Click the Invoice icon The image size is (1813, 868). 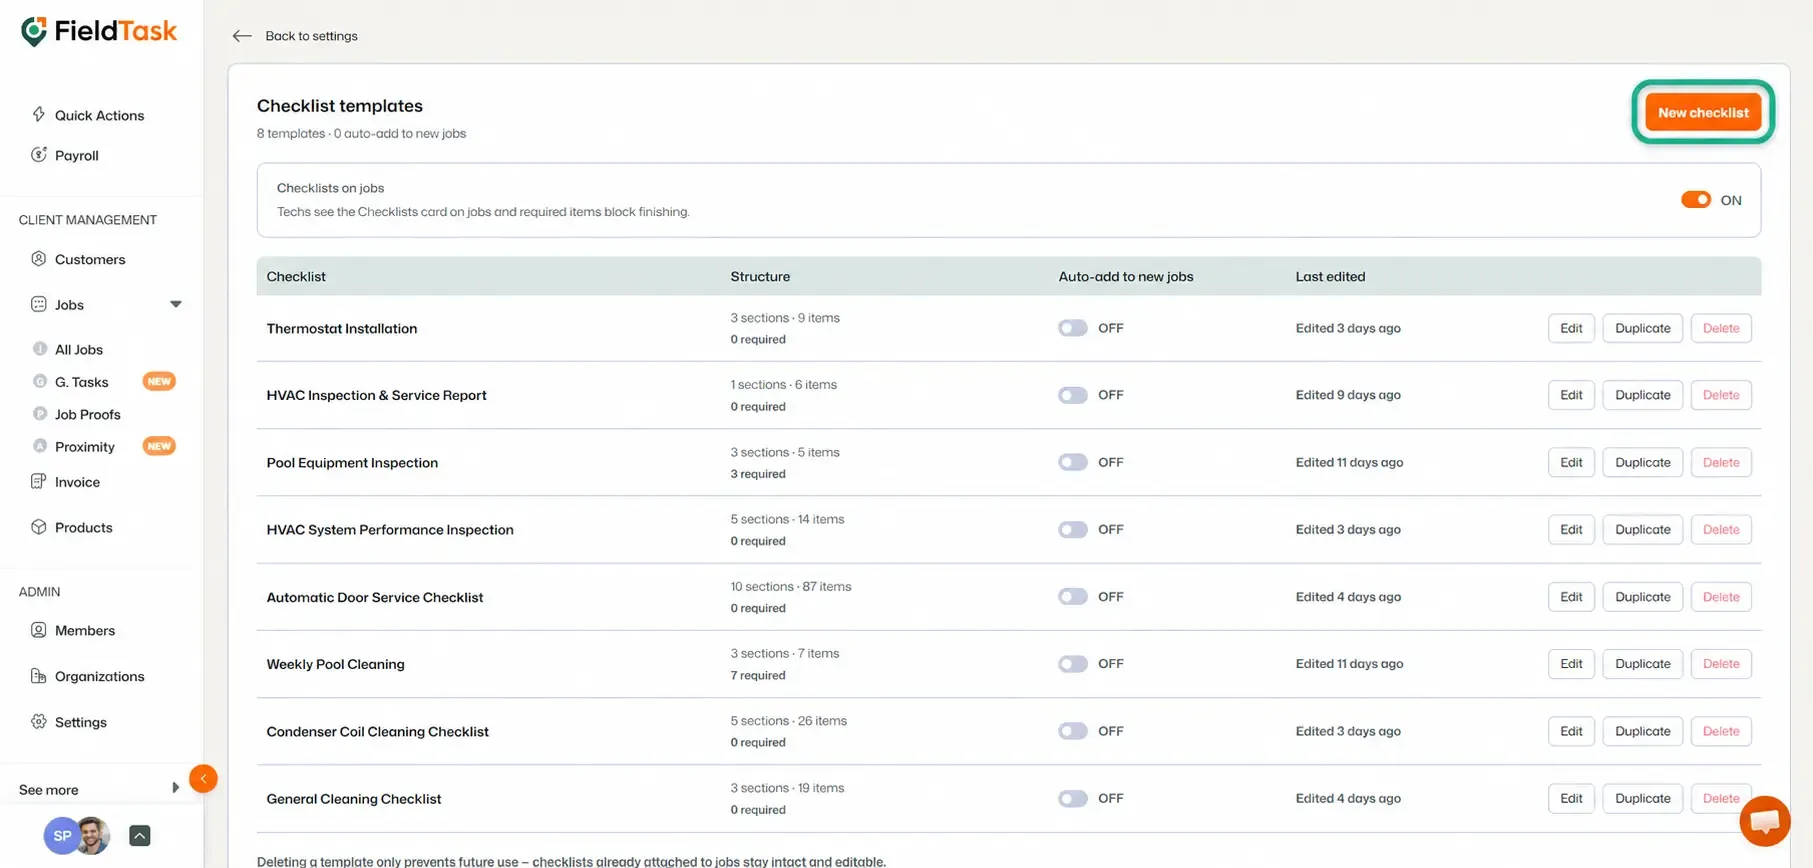(x=39, y=481)
